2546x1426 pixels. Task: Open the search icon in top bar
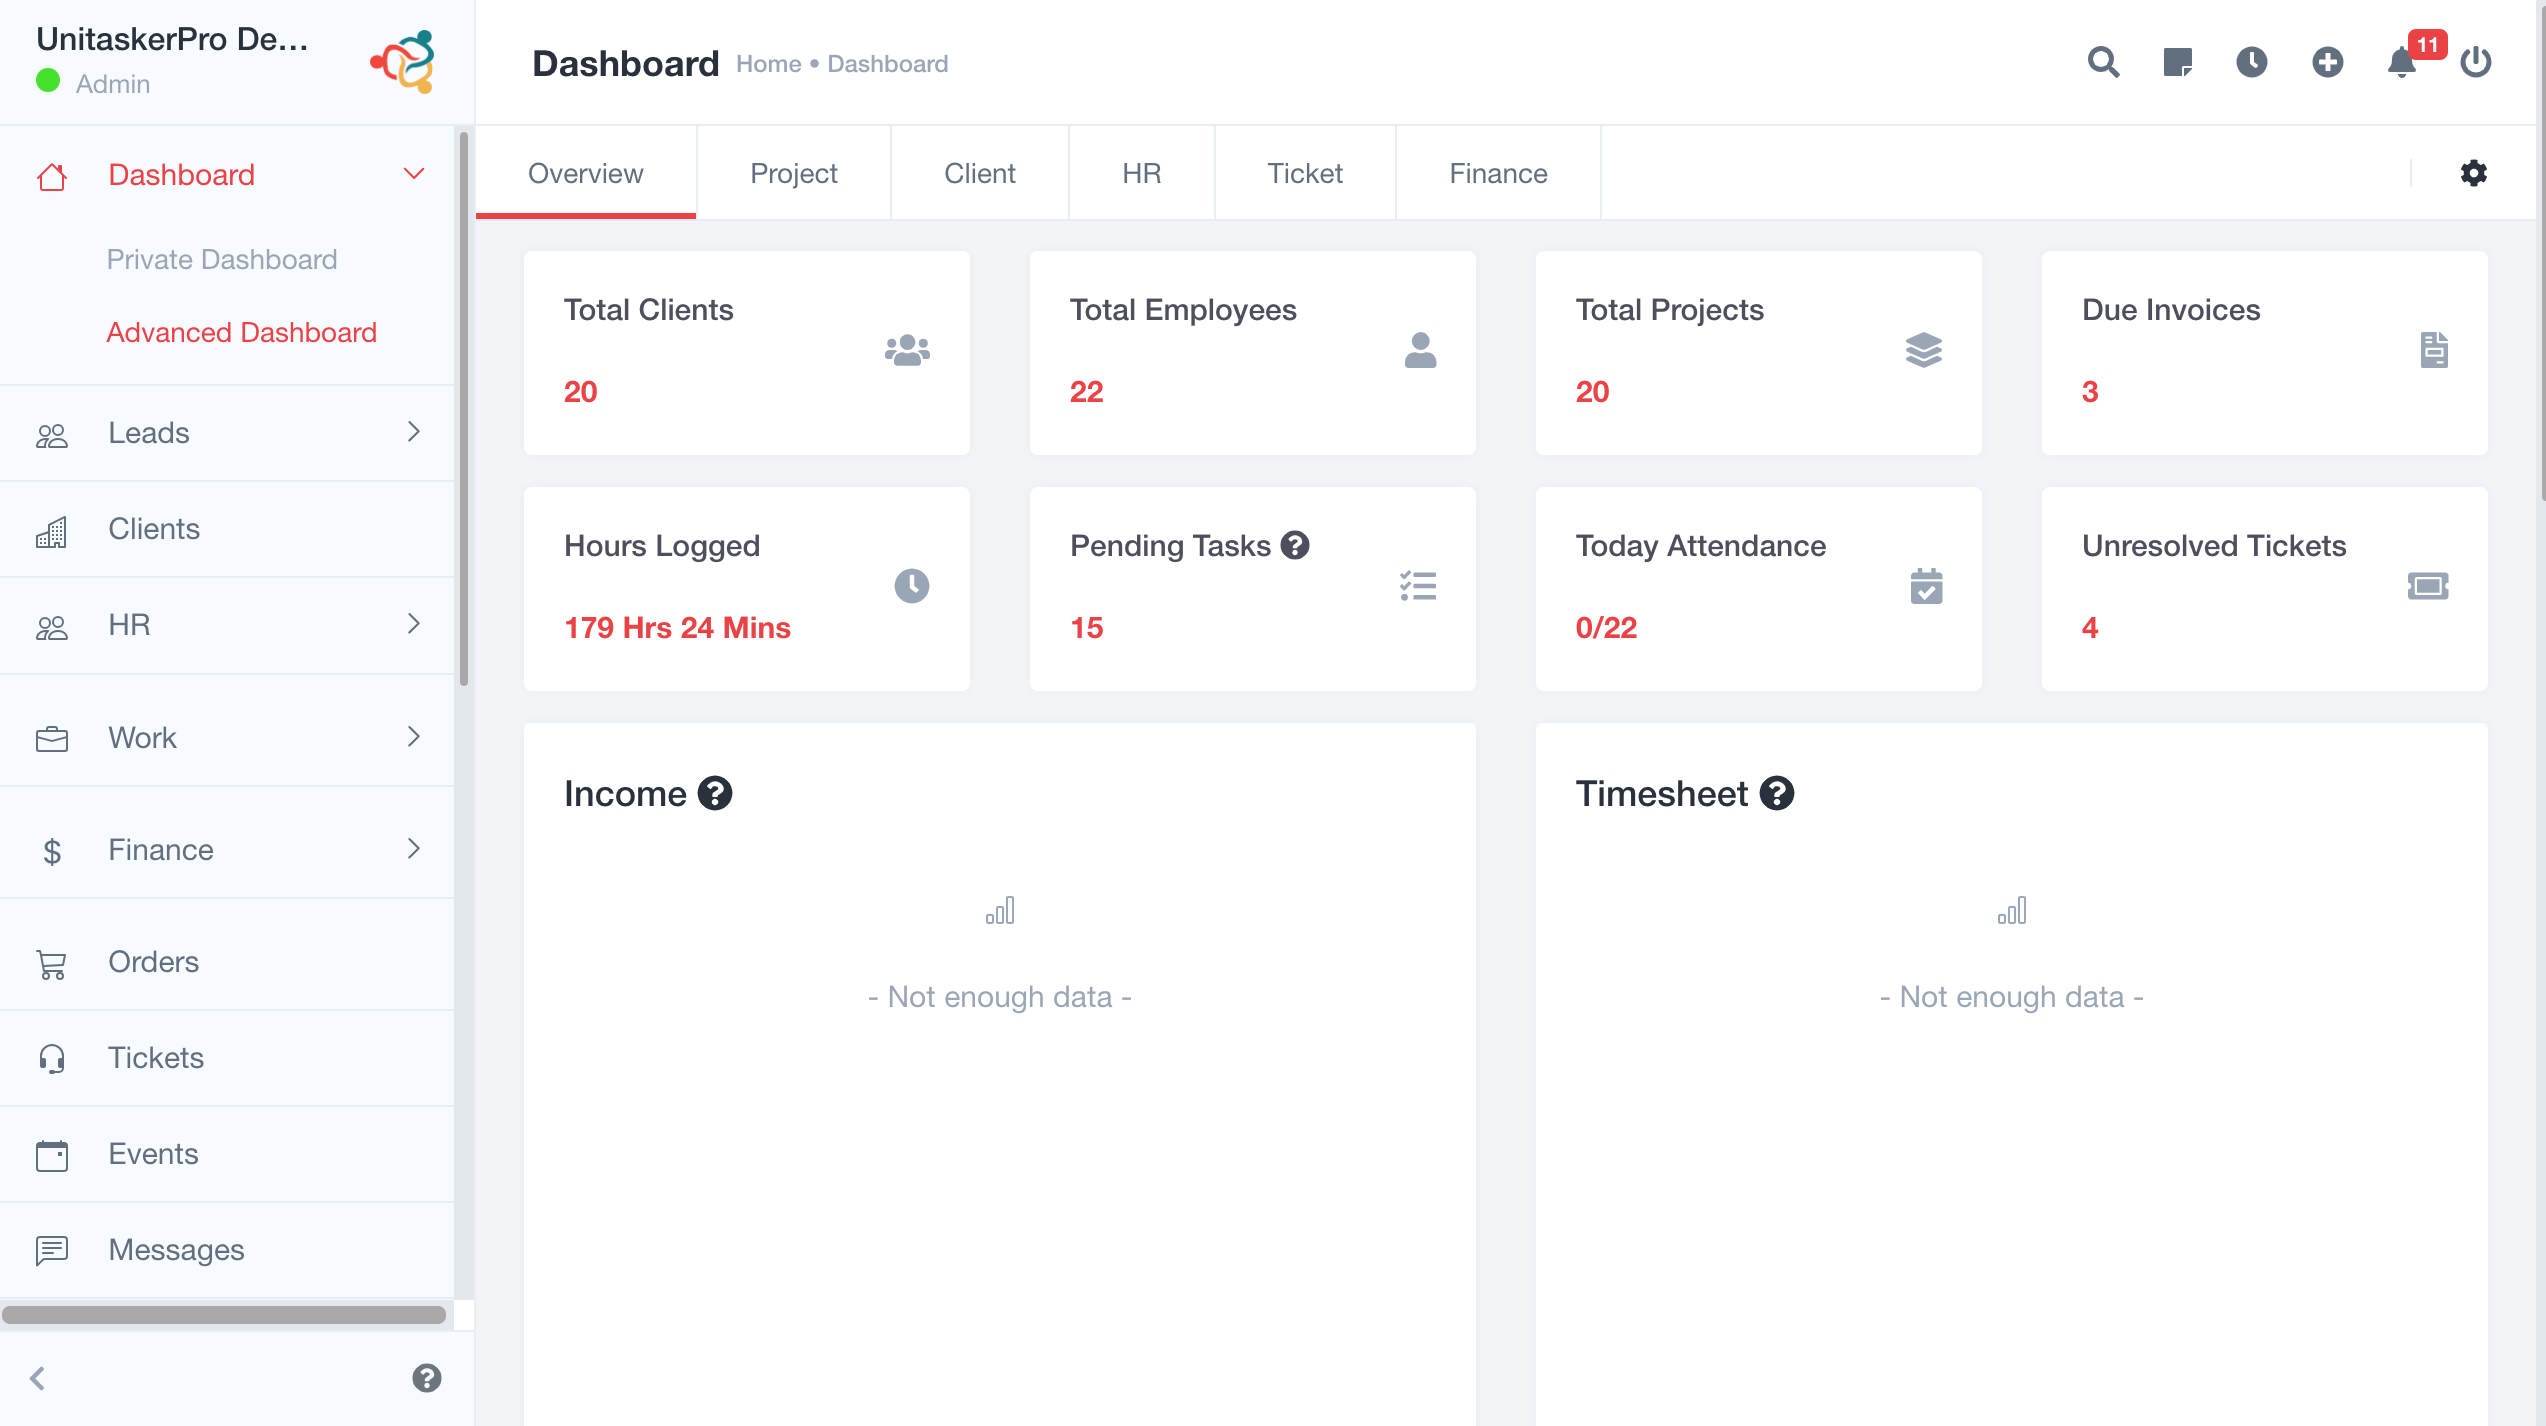pyautogui.click(x=2102, y=62)
